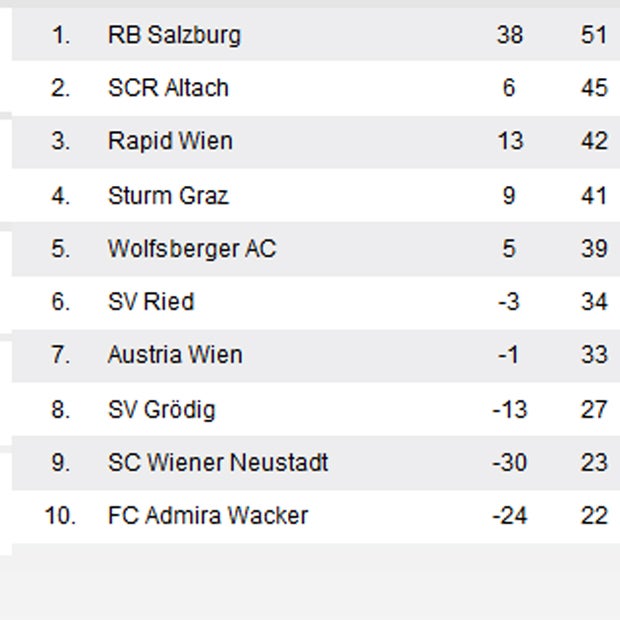
Task: Click the FC Admira Wacker name
Action: (x=208, y=516)
